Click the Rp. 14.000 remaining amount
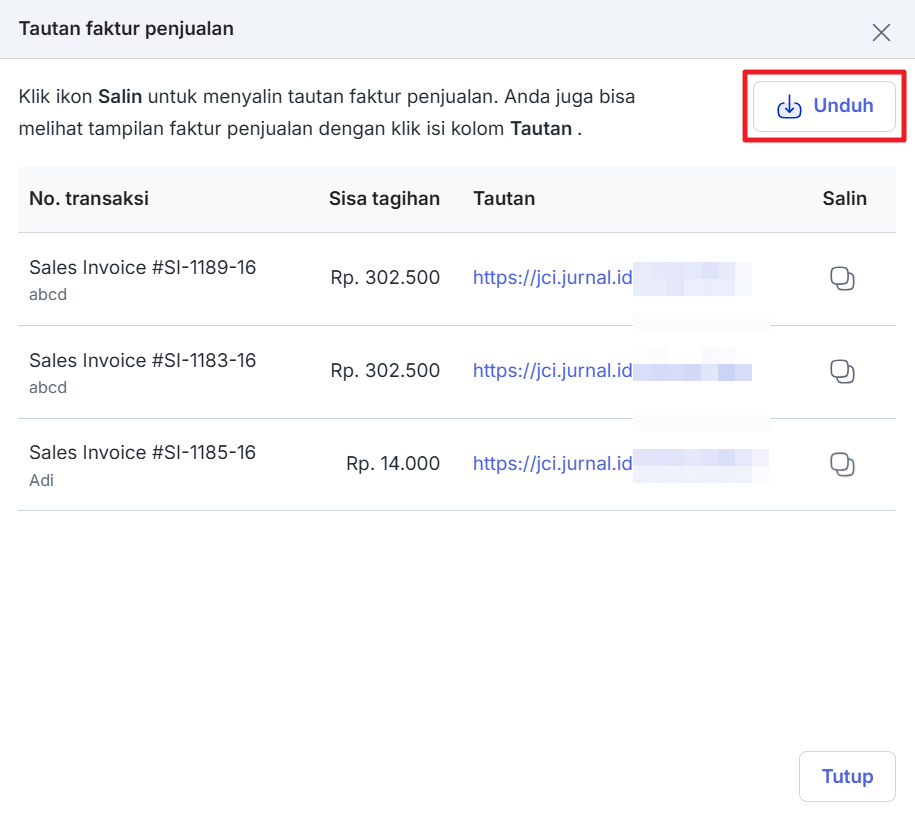The image size is (915, 816). coord(393,464)
